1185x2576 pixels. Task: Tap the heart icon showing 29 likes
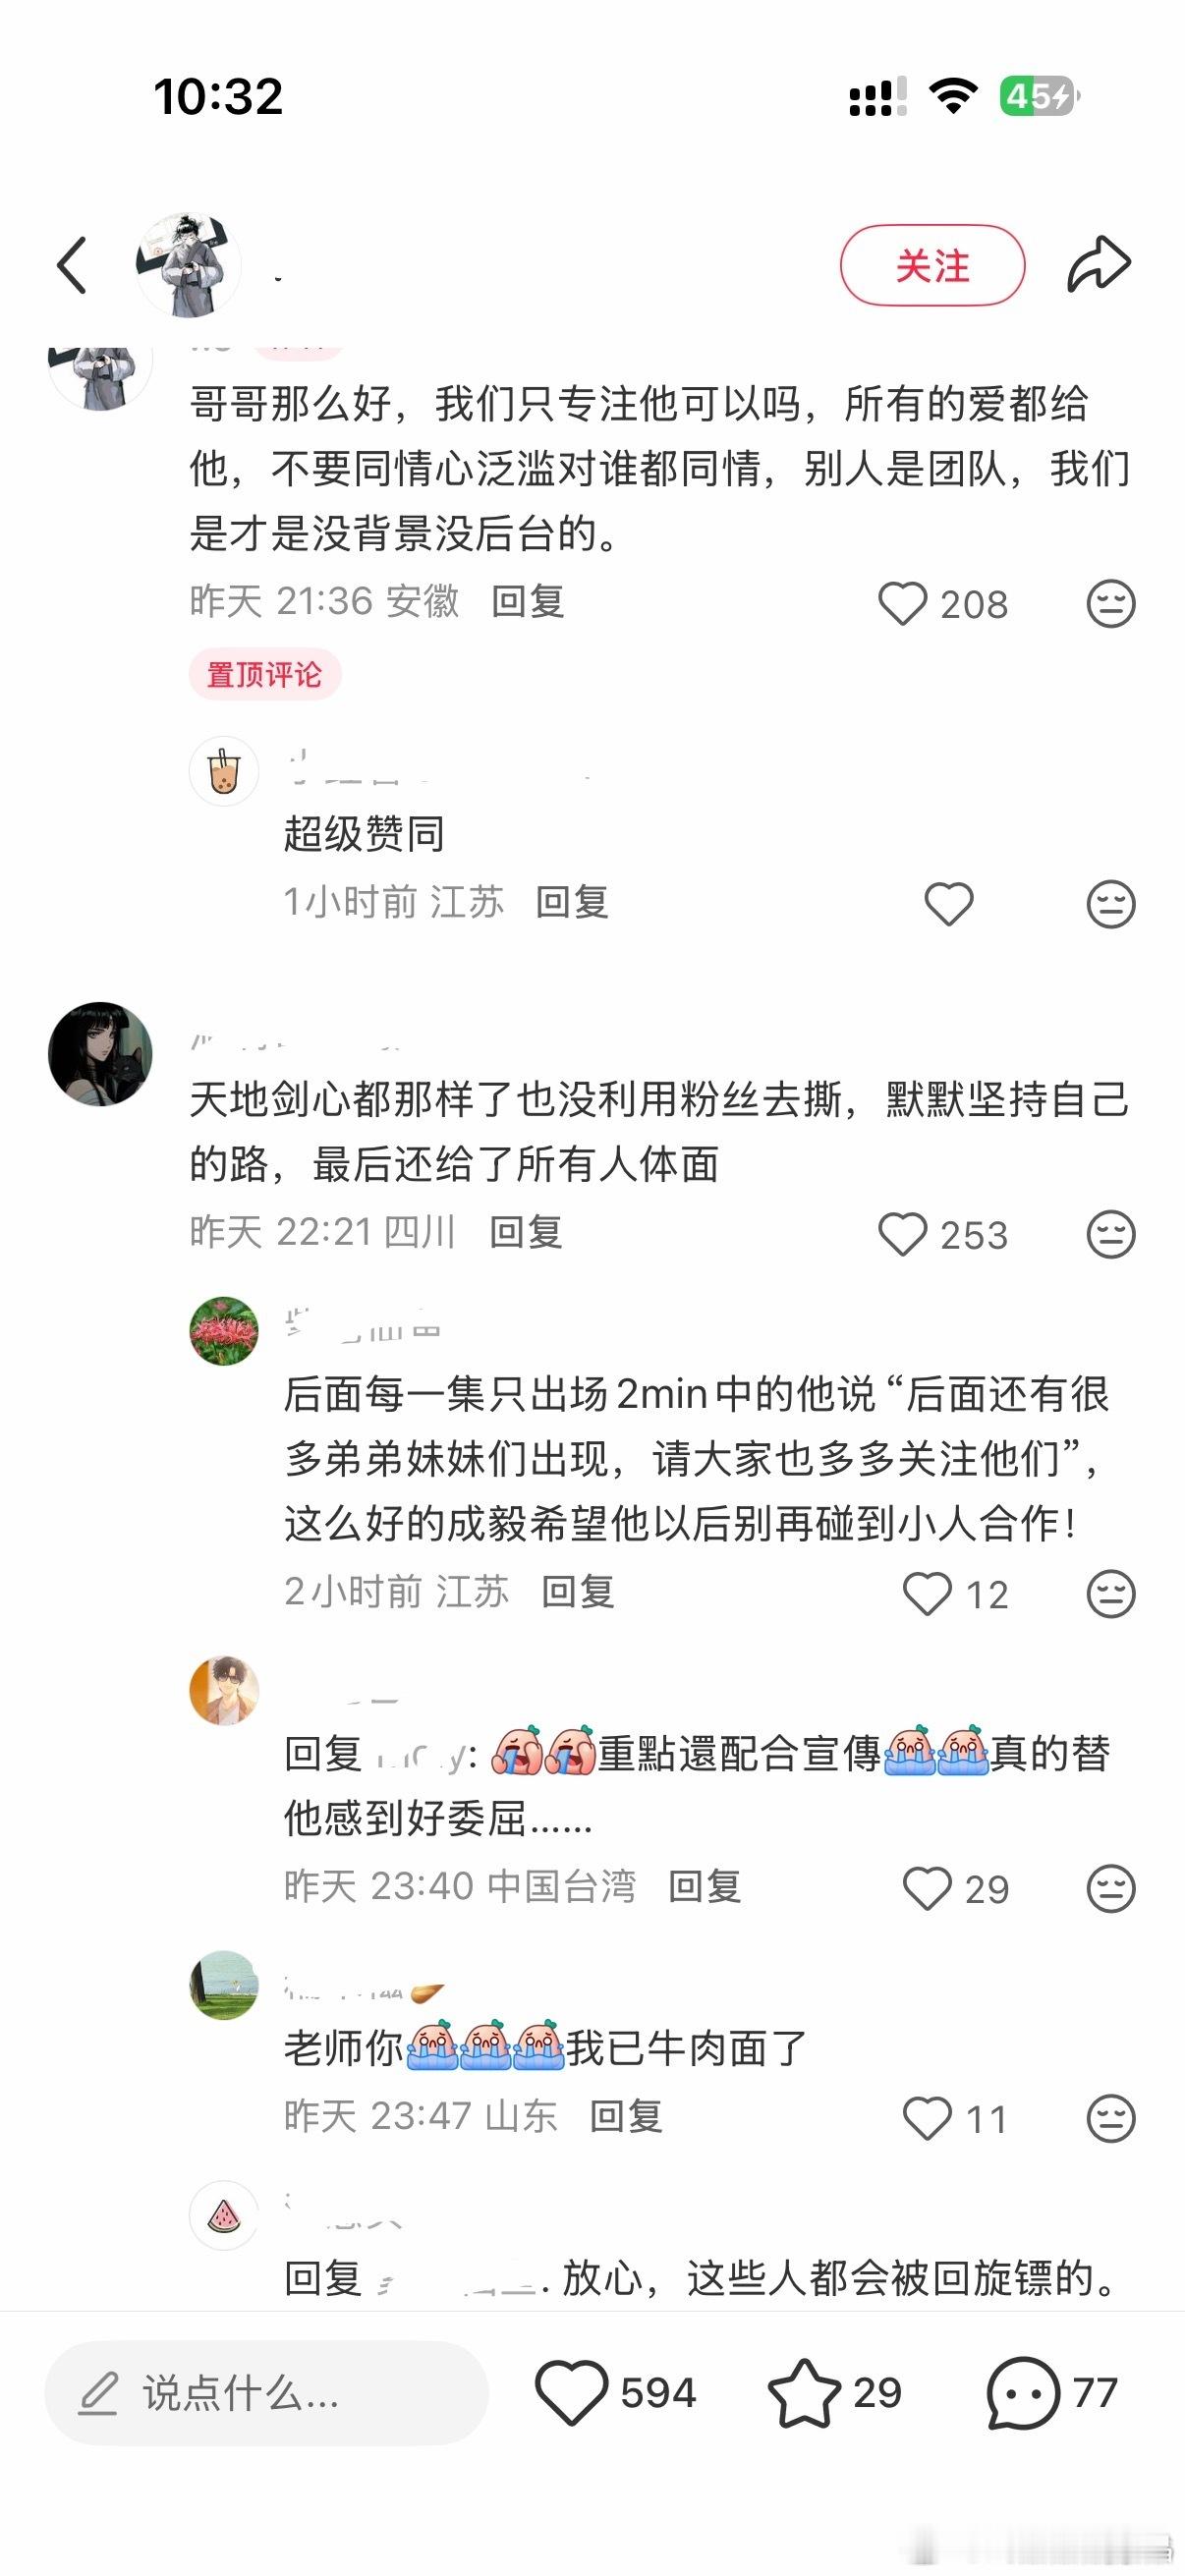[927, 1889]
